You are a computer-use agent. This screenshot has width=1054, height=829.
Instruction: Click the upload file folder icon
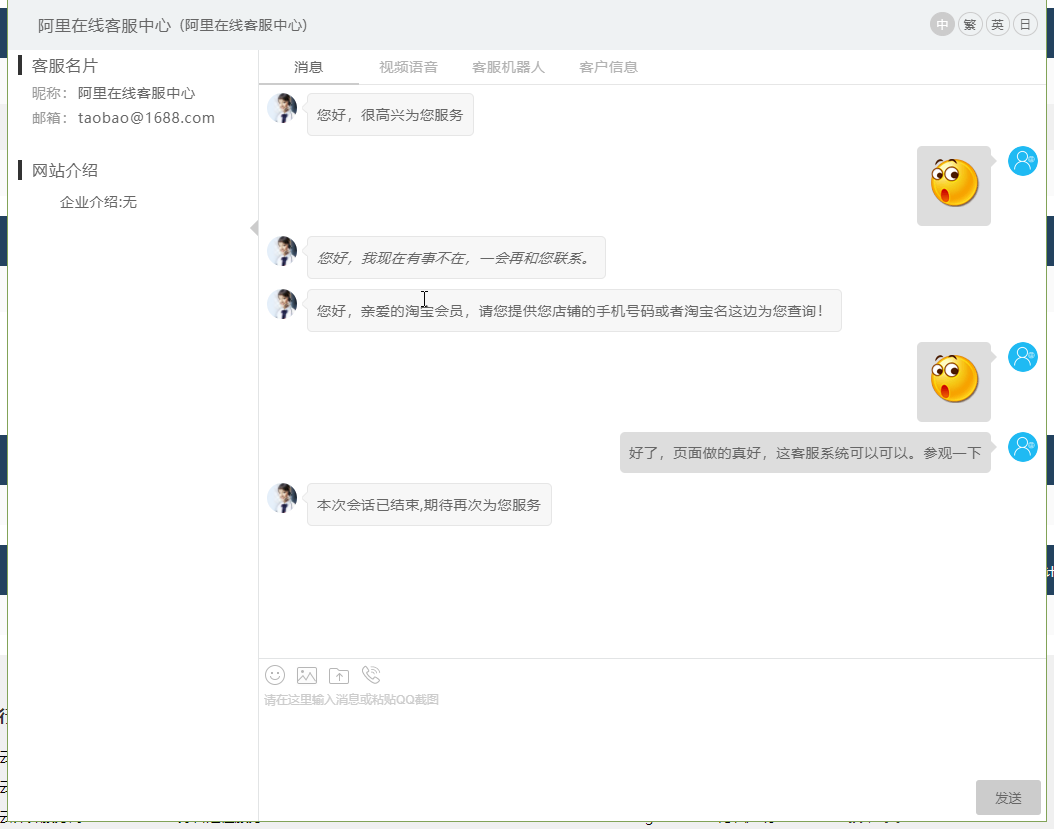pyautogui.click(x=339, y=675)
